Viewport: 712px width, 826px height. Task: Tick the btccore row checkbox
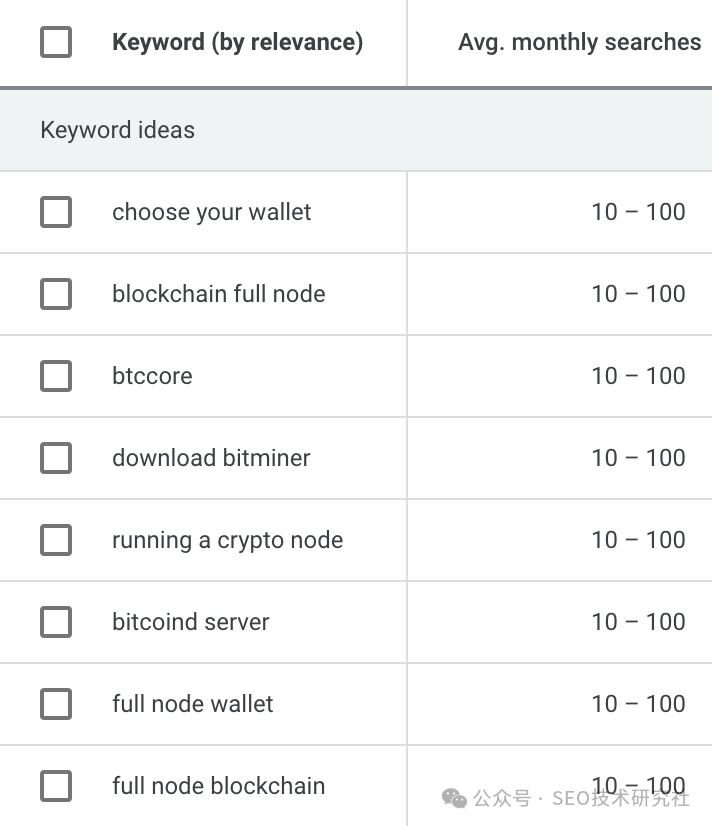(x=56, y=376)
